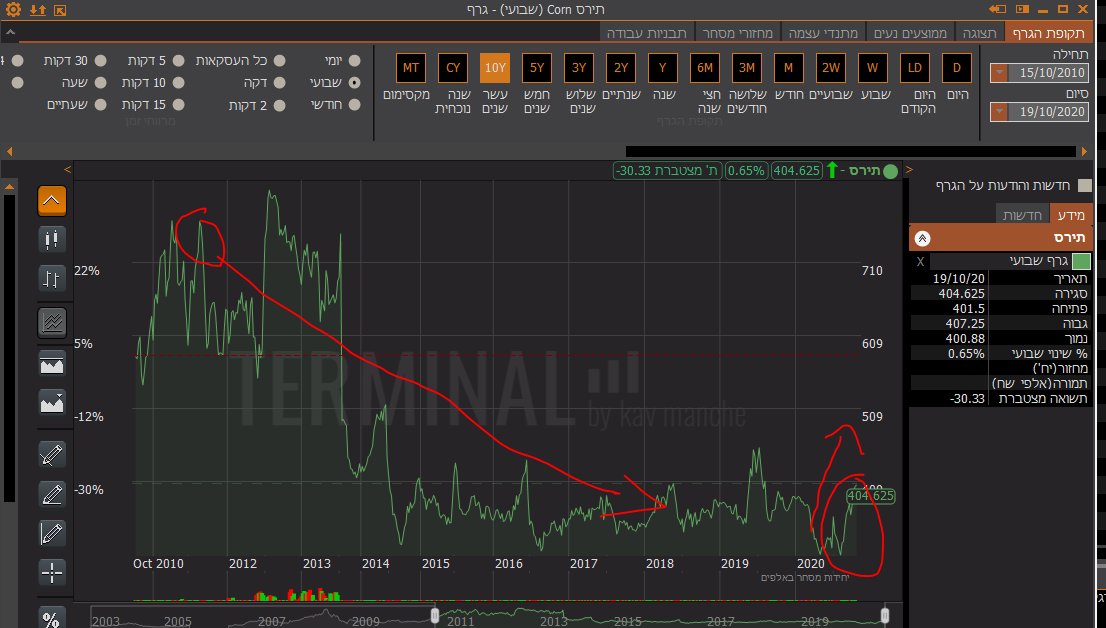Click the right orange scroll arrow under ribbon
Image resolution: width=1106 pixels, height=628 pixels.
click(1084, 151)
